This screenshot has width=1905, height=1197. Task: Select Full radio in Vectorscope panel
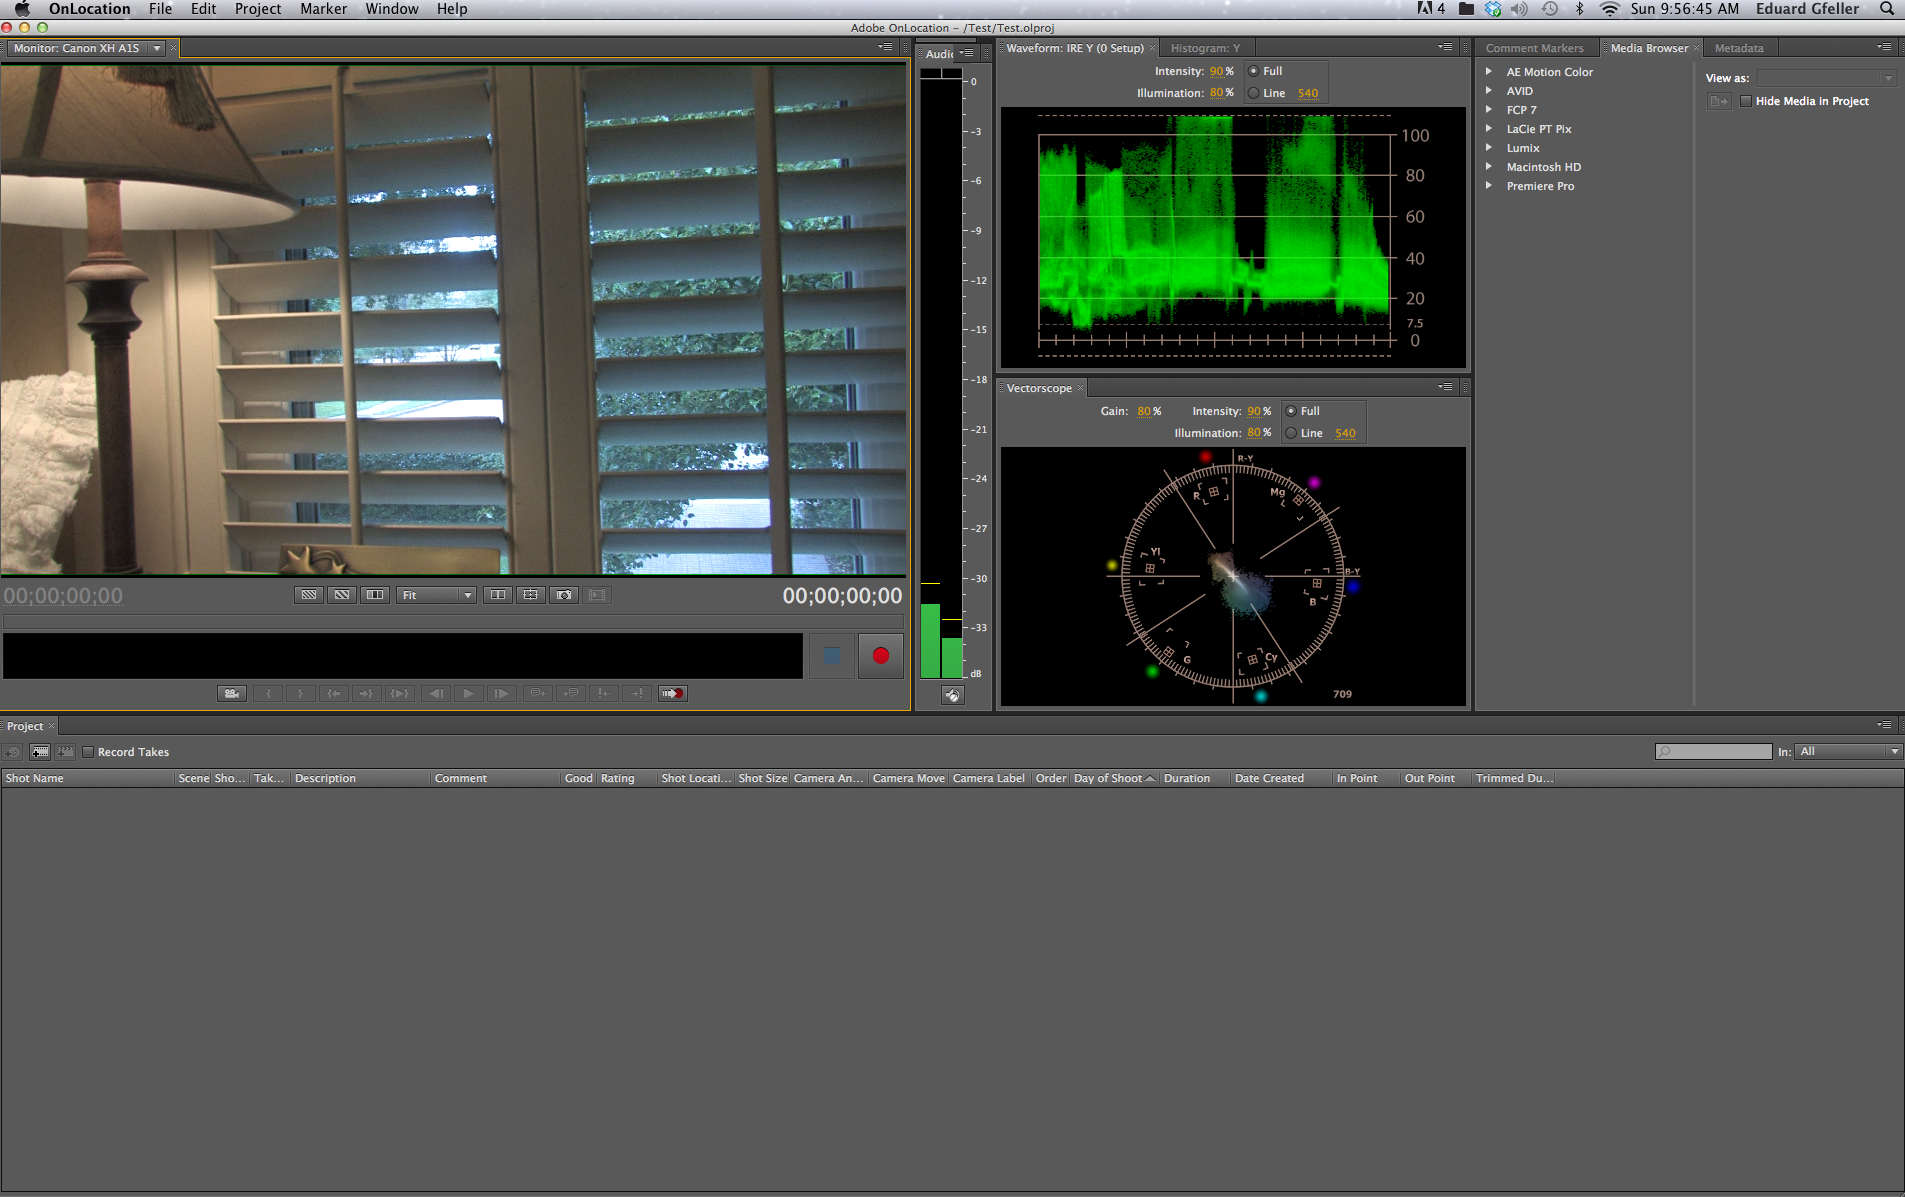(x=1291, y=411)
